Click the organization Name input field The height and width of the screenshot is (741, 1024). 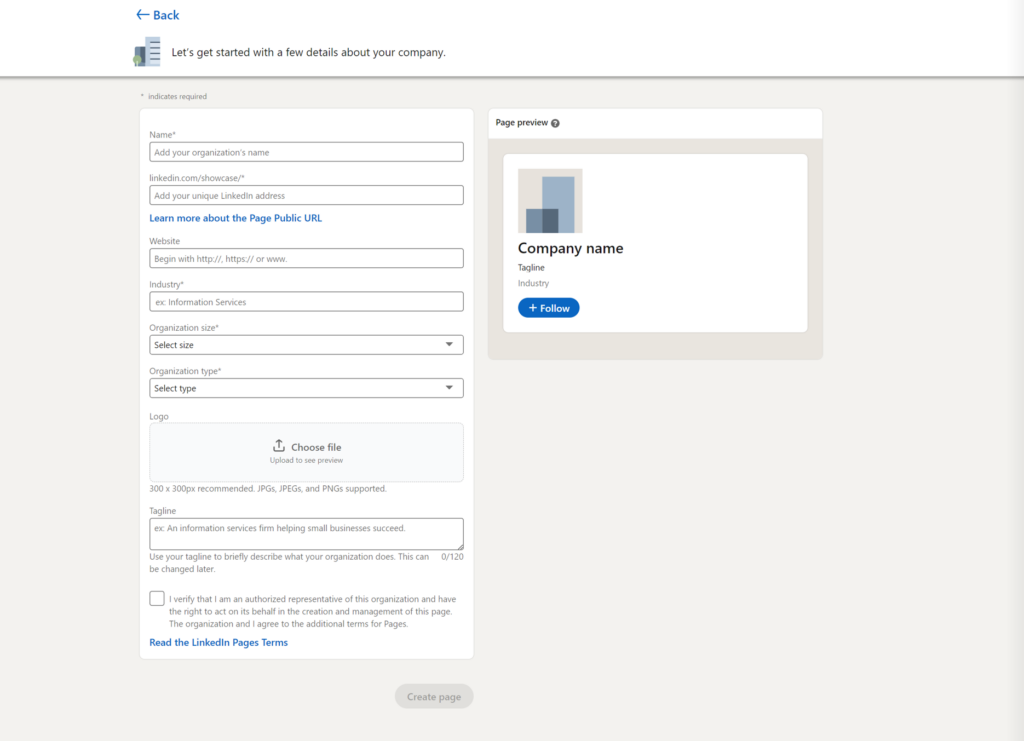[306, 151]
